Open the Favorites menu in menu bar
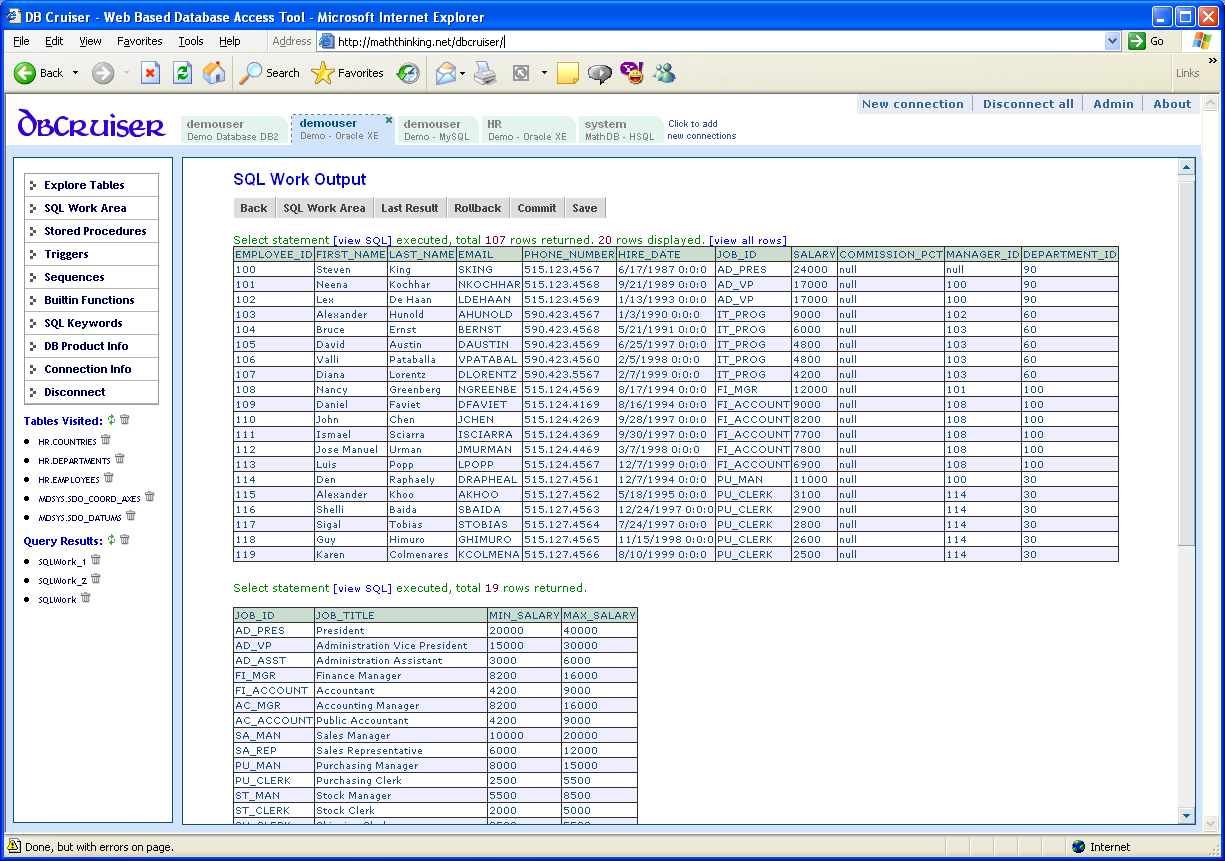This screenshot has height=861, width=1225. (139, 41)
